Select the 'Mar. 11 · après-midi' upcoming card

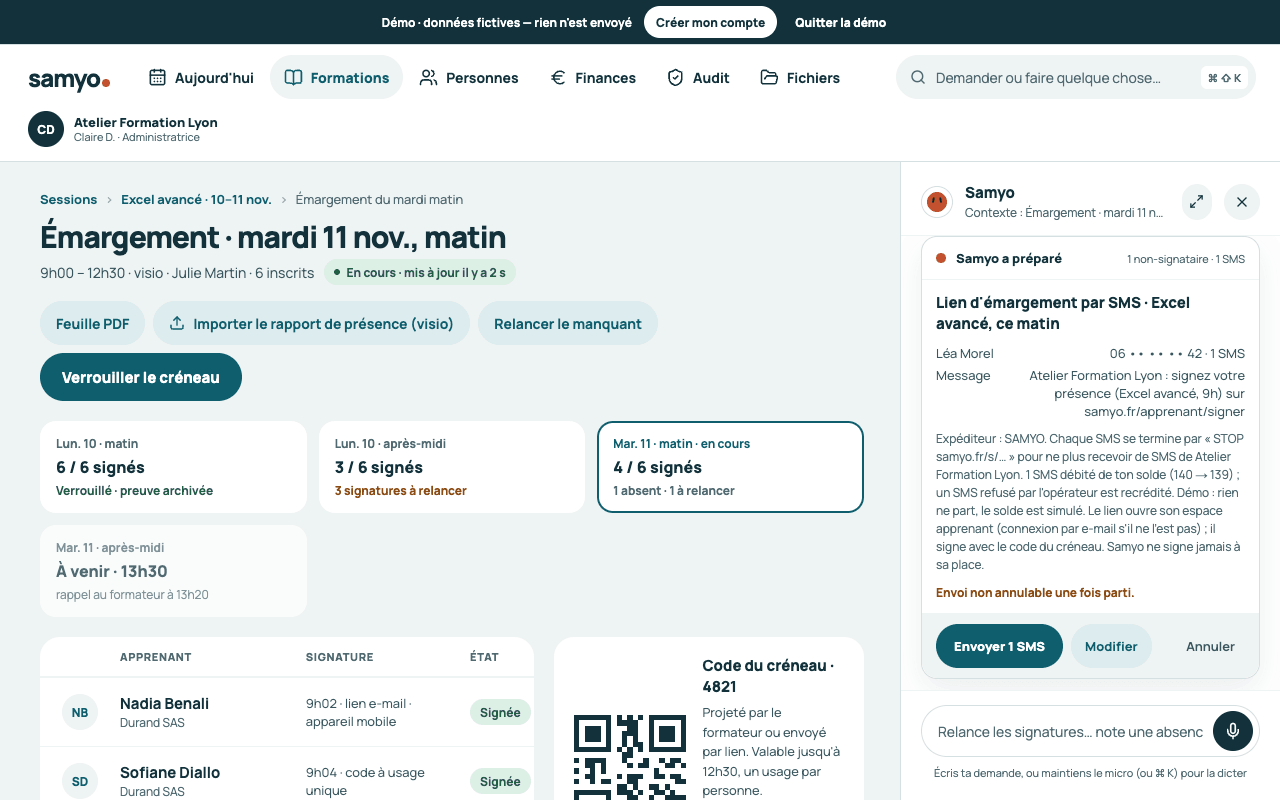click(x=173, y=571)
